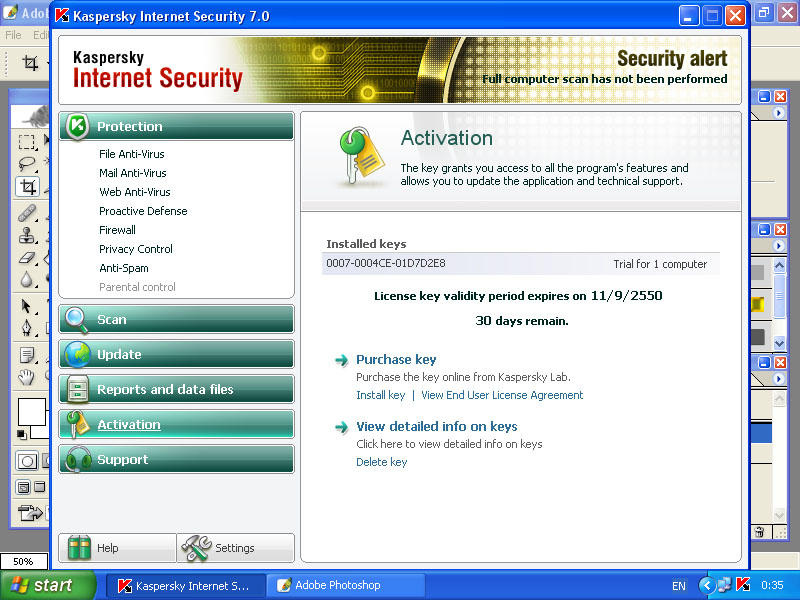Click the Delete key link
Screen dimensions: 800x600
pos(382,462)
